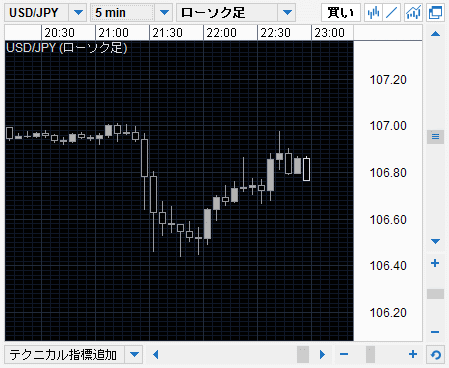Click the vertical zoom slider thumb
This screenshot has height=368, width=449.
click(435, 294)
